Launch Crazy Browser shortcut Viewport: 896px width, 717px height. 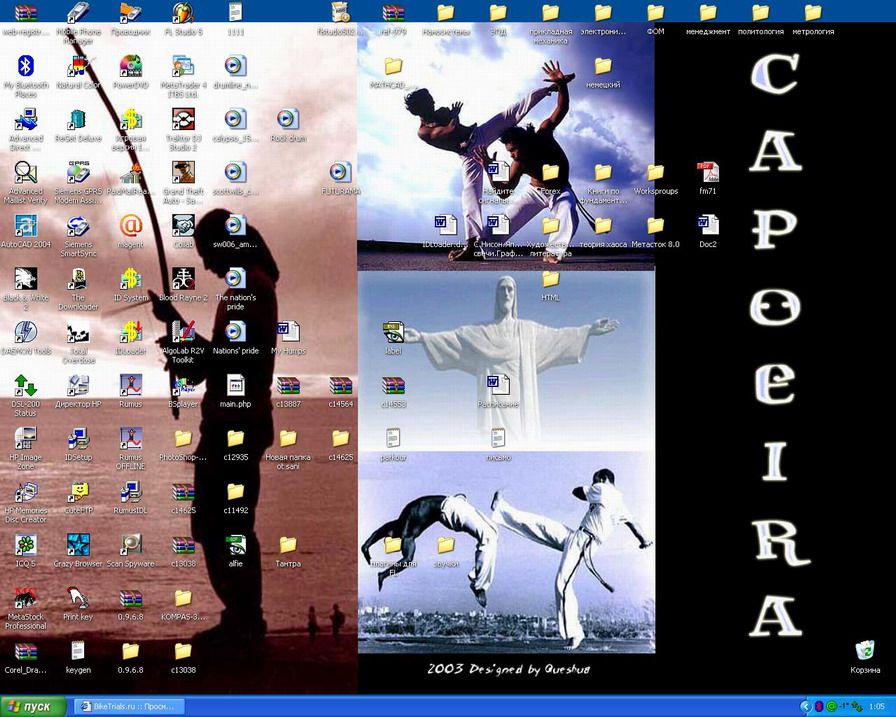coord(78,546)
